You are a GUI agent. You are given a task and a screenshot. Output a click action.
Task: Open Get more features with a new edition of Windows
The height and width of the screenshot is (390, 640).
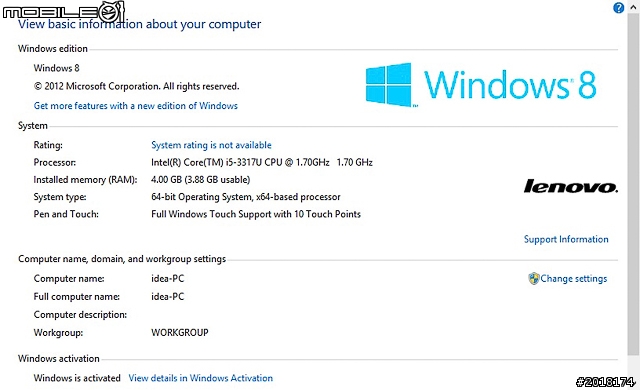pyautogui.click(x=136, y=106)
